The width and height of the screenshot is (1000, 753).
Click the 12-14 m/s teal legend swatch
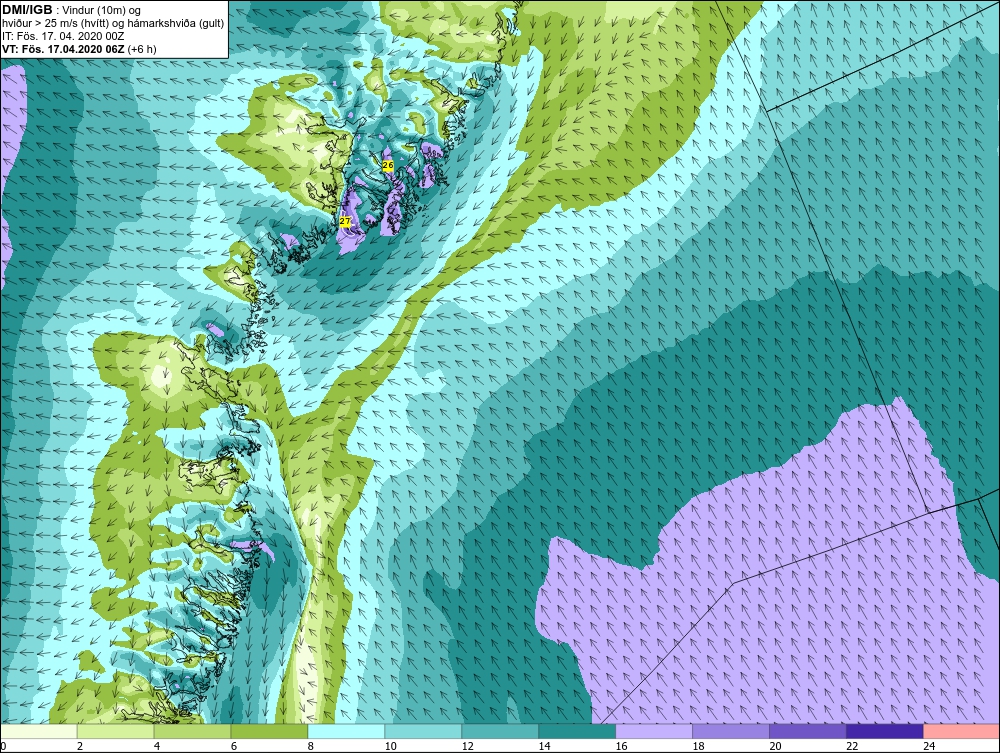tap(500, 731)
